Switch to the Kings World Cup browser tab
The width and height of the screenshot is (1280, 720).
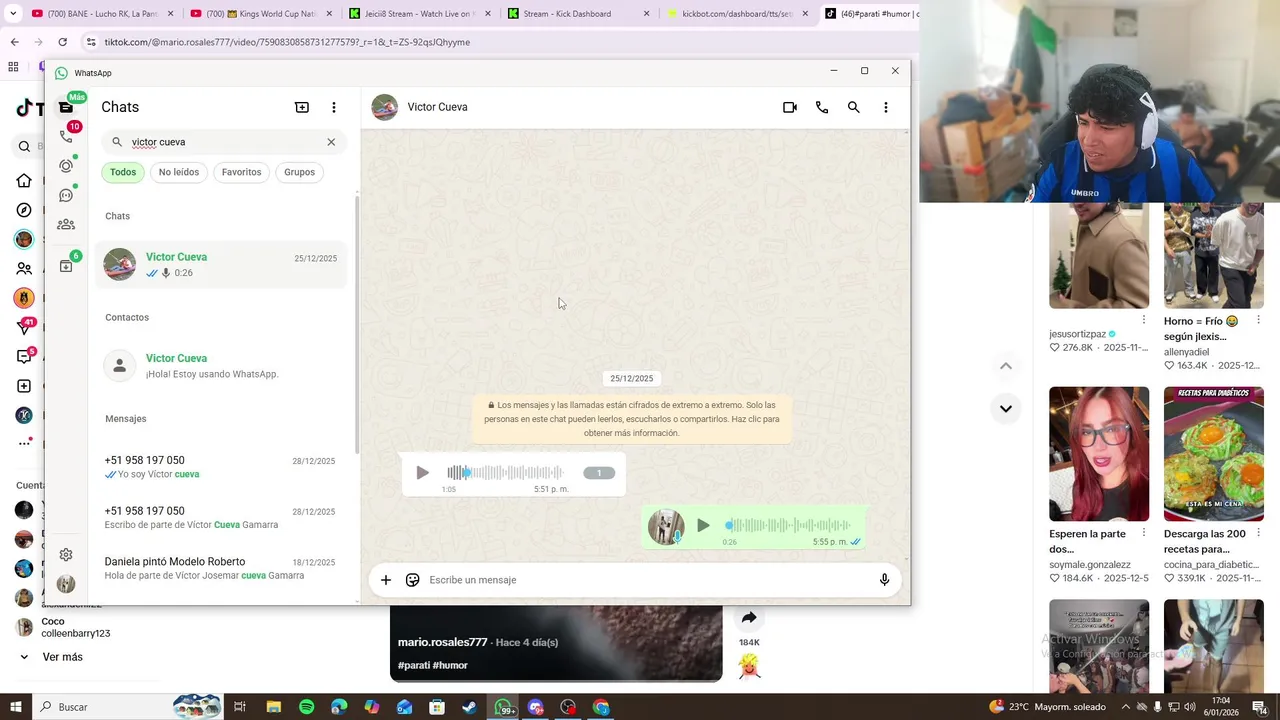pyautogui.click(x=259, y=14)
